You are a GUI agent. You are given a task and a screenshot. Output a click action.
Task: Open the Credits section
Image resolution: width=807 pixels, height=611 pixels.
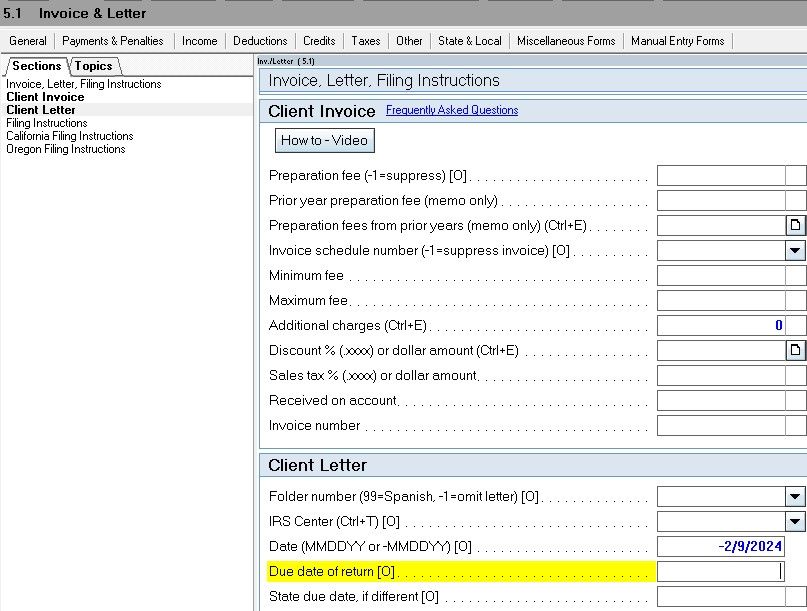click(x=319, y=41)
